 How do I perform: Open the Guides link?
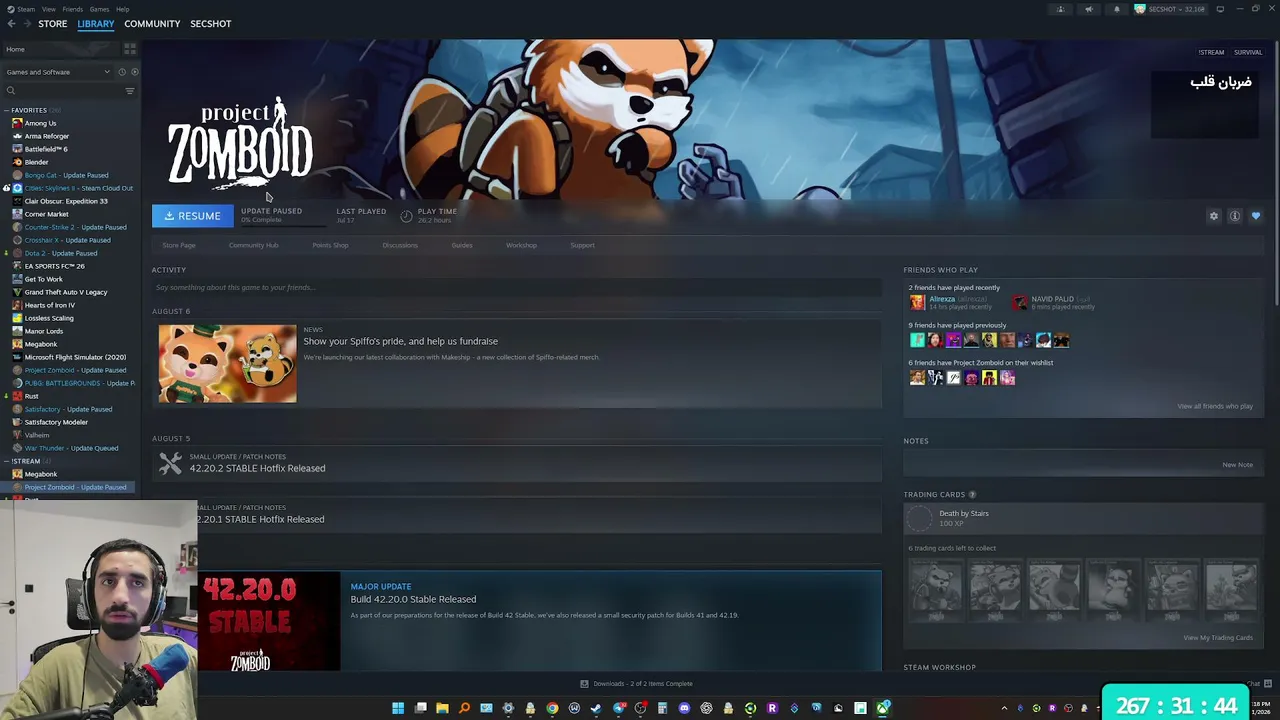click(461, 245)
